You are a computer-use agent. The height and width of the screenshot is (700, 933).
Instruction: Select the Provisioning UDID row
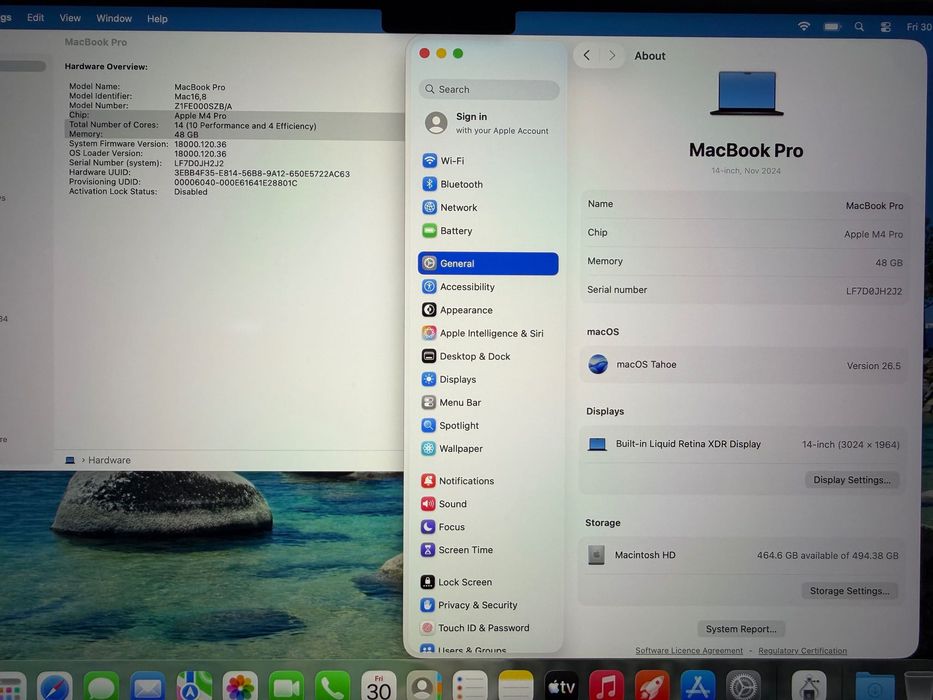tap(183, 182)
